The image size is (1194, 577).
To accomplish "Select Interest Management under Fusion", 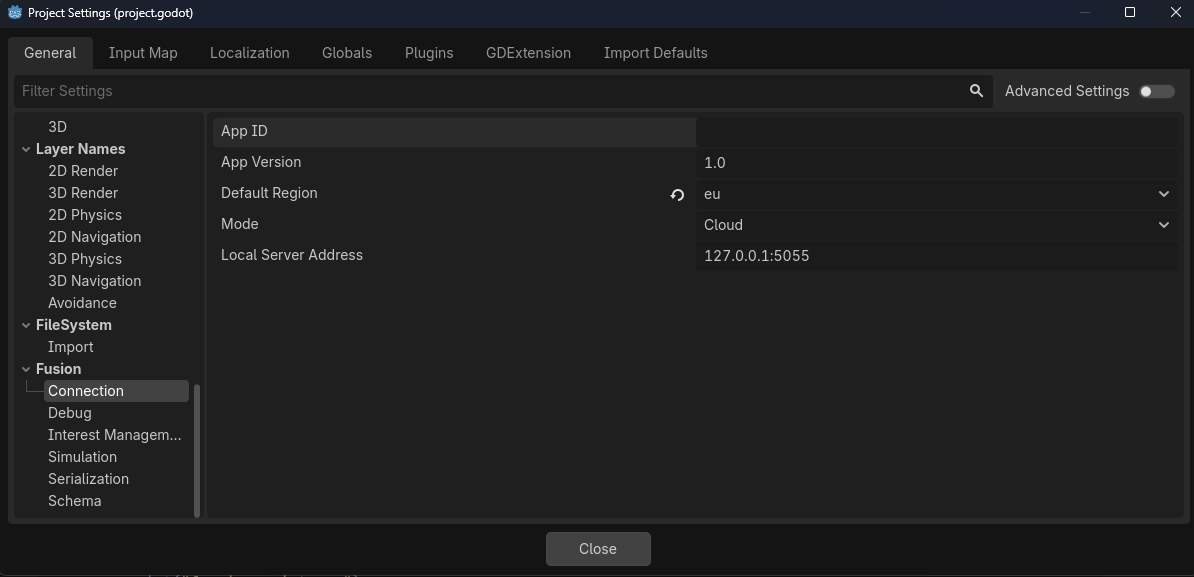I will click(115, 435).
